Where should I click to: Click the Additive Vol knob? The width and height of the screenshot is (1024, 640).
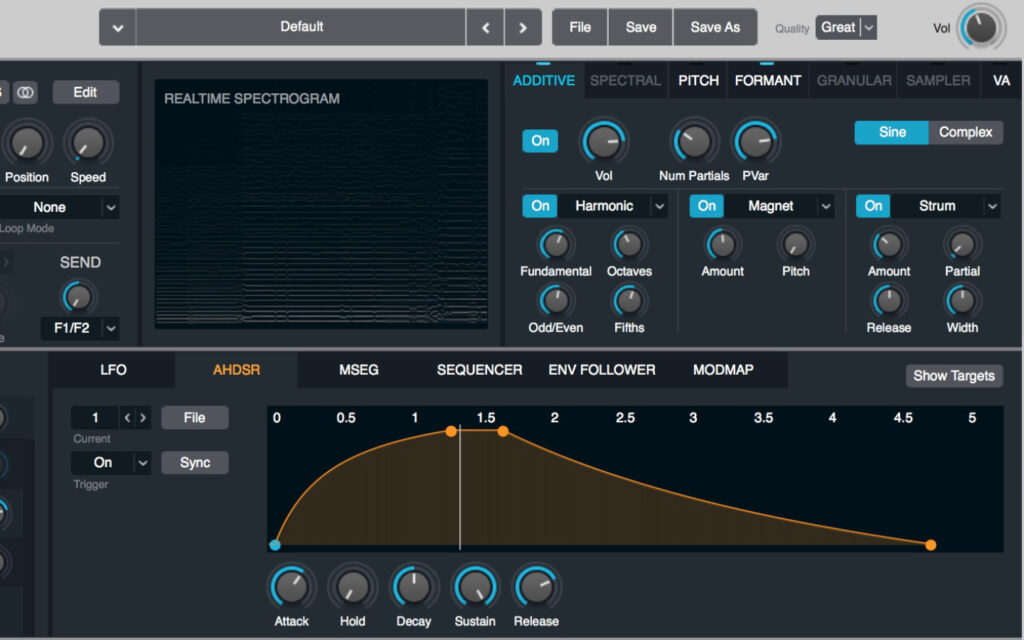tap(603, 142)
